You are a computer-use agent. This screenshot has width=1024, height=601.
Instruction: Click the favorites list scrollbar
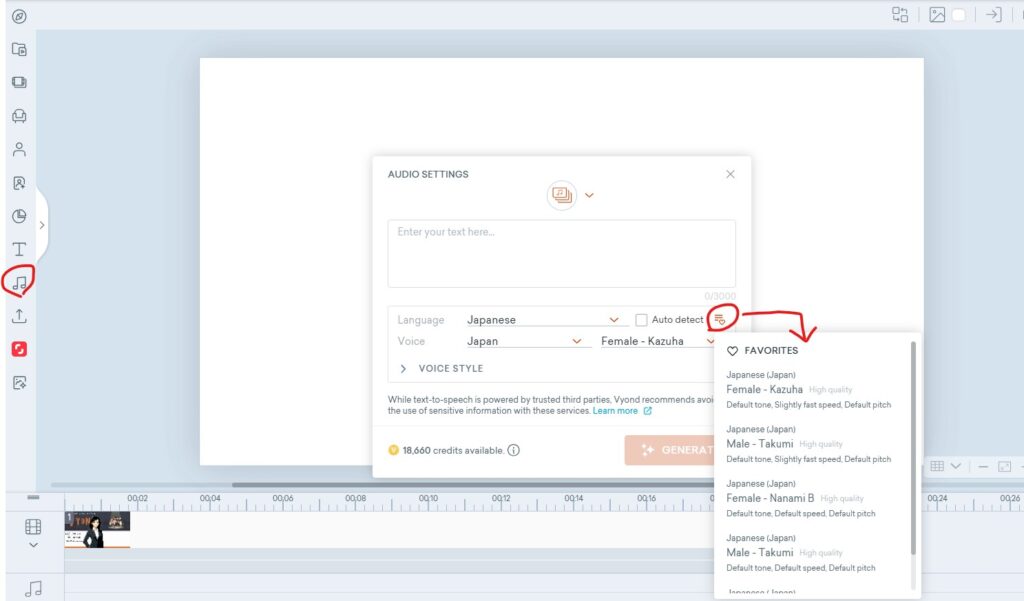point(913,450)
